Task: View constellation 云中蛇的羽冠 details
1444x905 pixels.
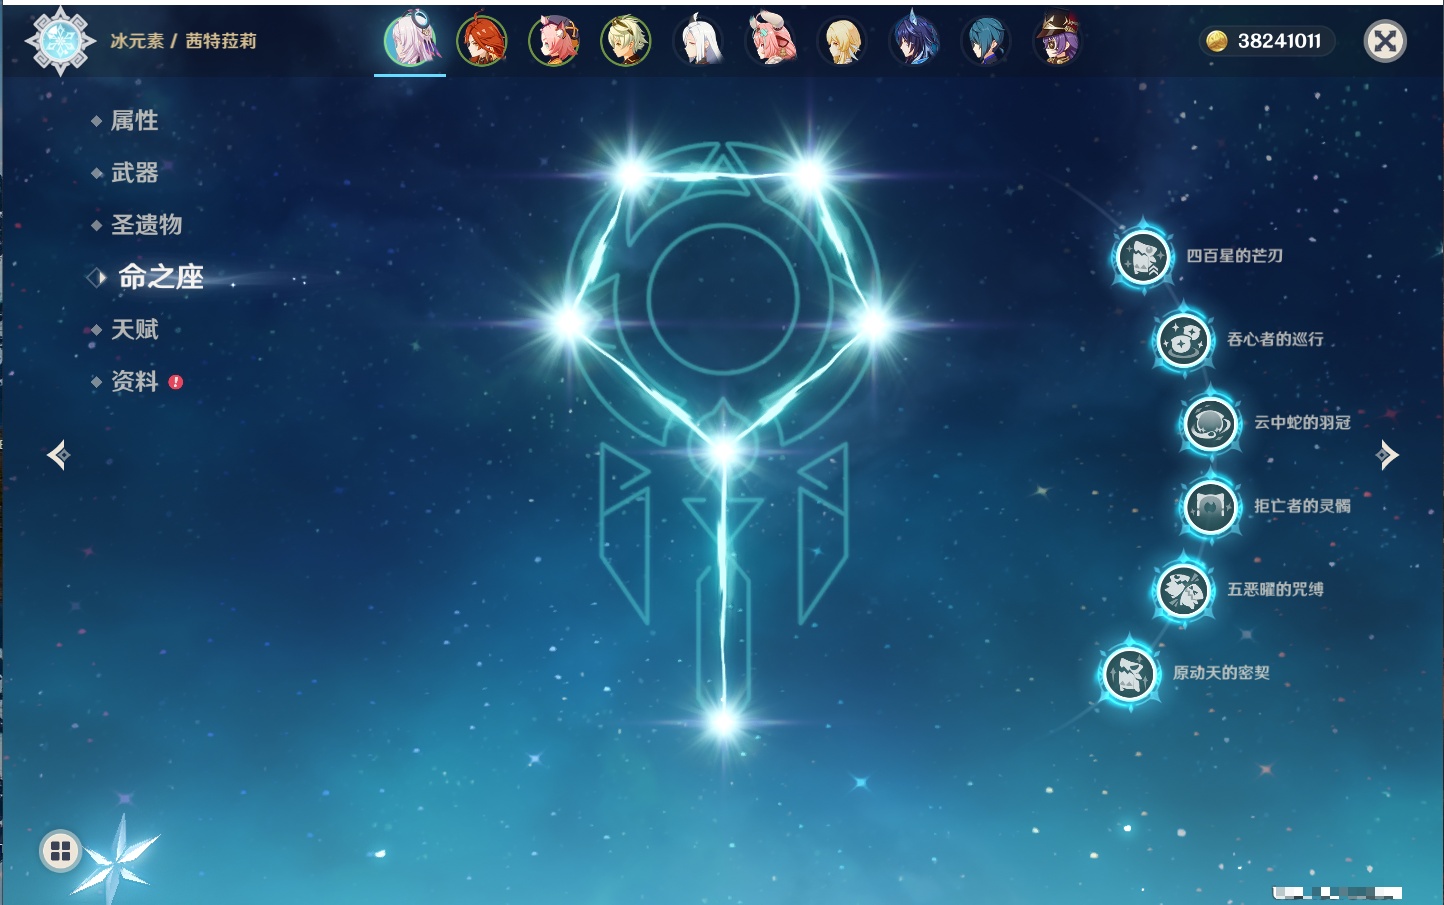Action: 1211,424
